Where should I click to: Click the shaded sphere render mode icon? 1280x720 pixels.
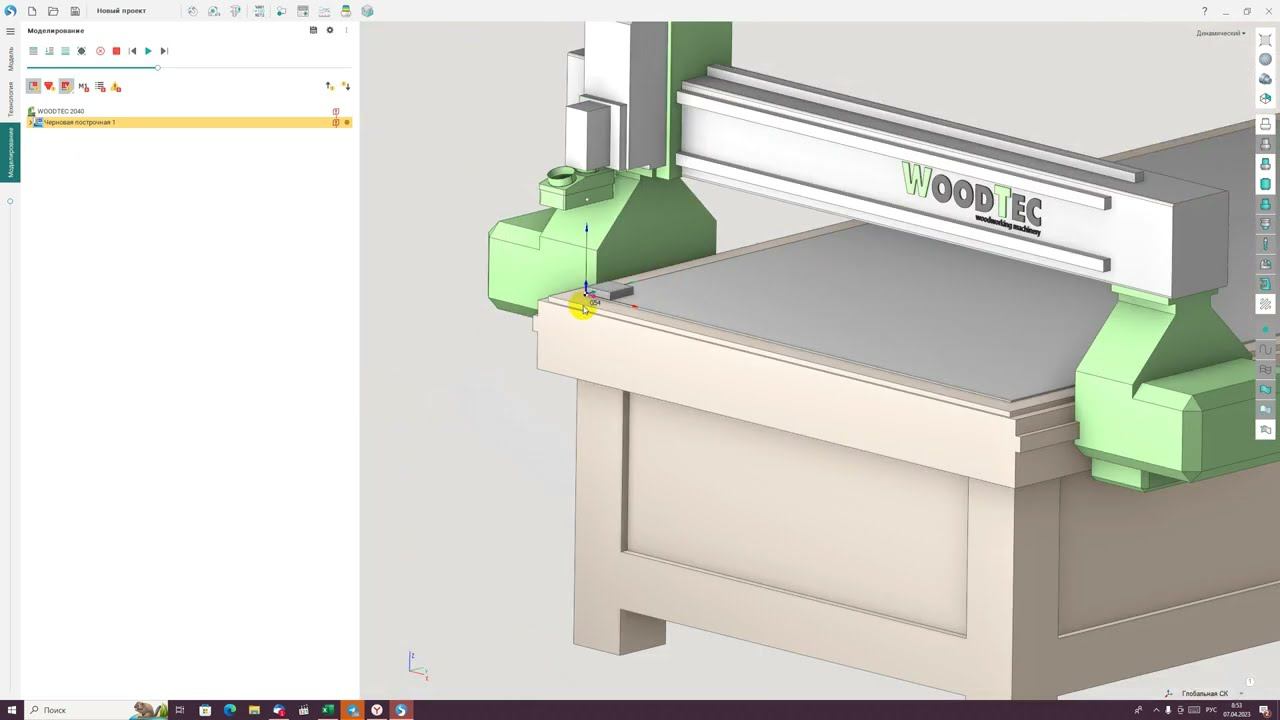tap(1265, 59)
